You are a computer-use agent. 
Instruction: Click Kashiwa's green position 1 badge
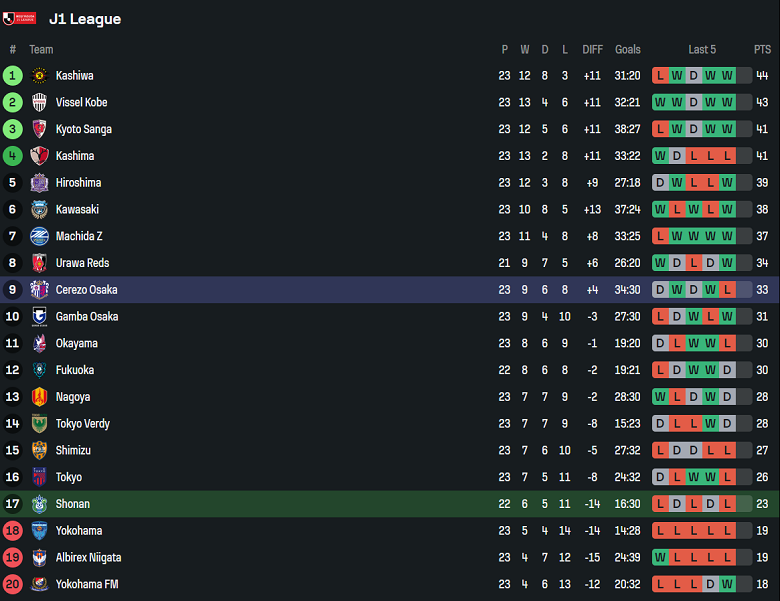tap(13, 76)
